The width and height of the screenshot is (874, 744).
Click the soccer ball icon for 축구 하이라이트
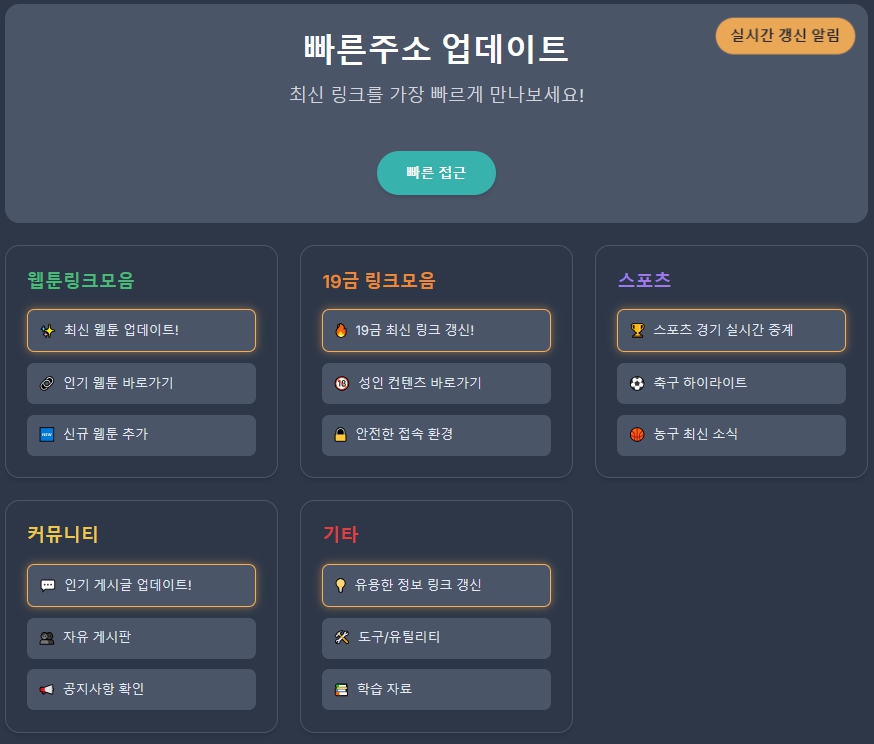coord(637,383)
